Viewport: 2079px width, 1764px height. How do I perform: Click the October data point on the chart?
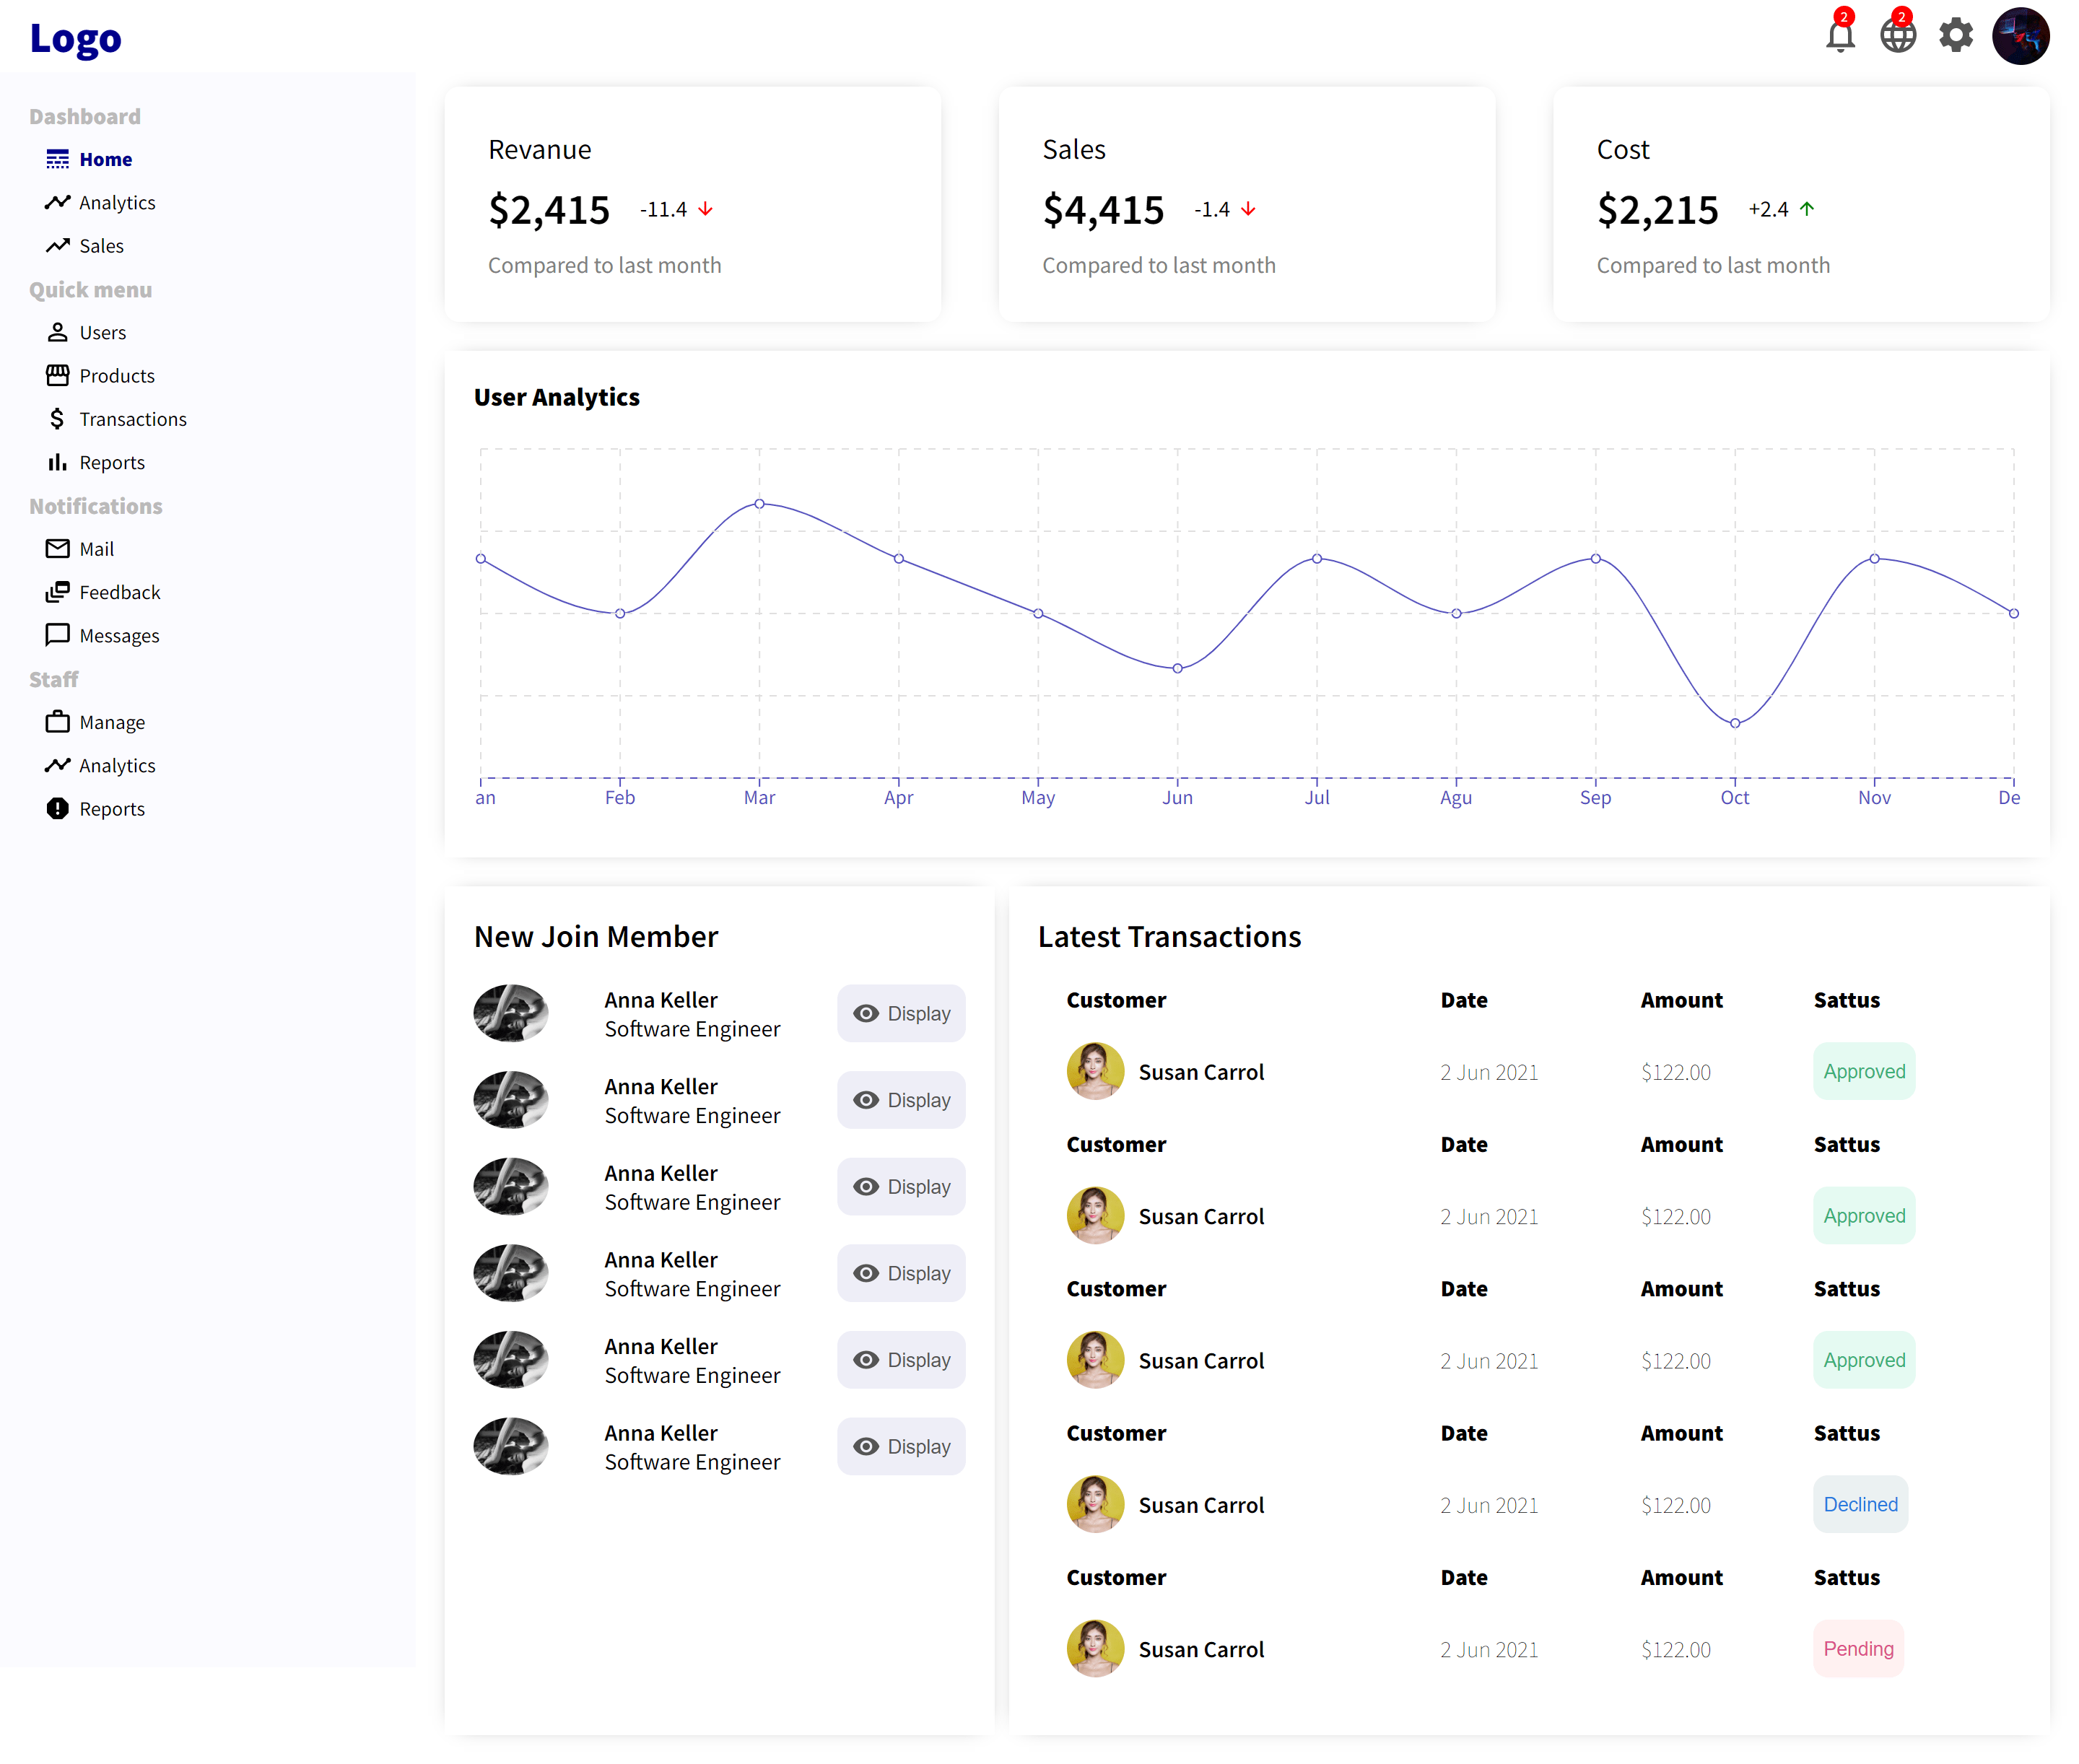pyautogui.click(x=1735, y=723)
